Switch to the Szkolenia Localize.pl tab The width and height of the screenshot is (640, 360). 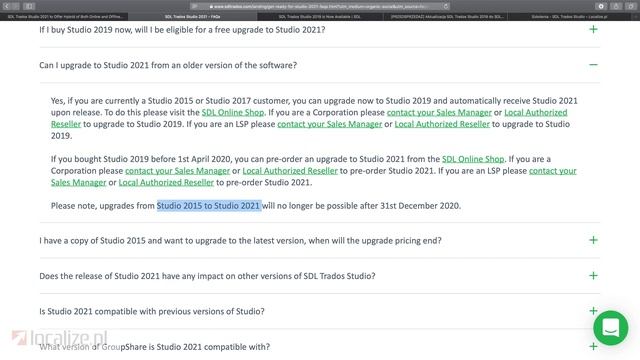tap(569, 17)
